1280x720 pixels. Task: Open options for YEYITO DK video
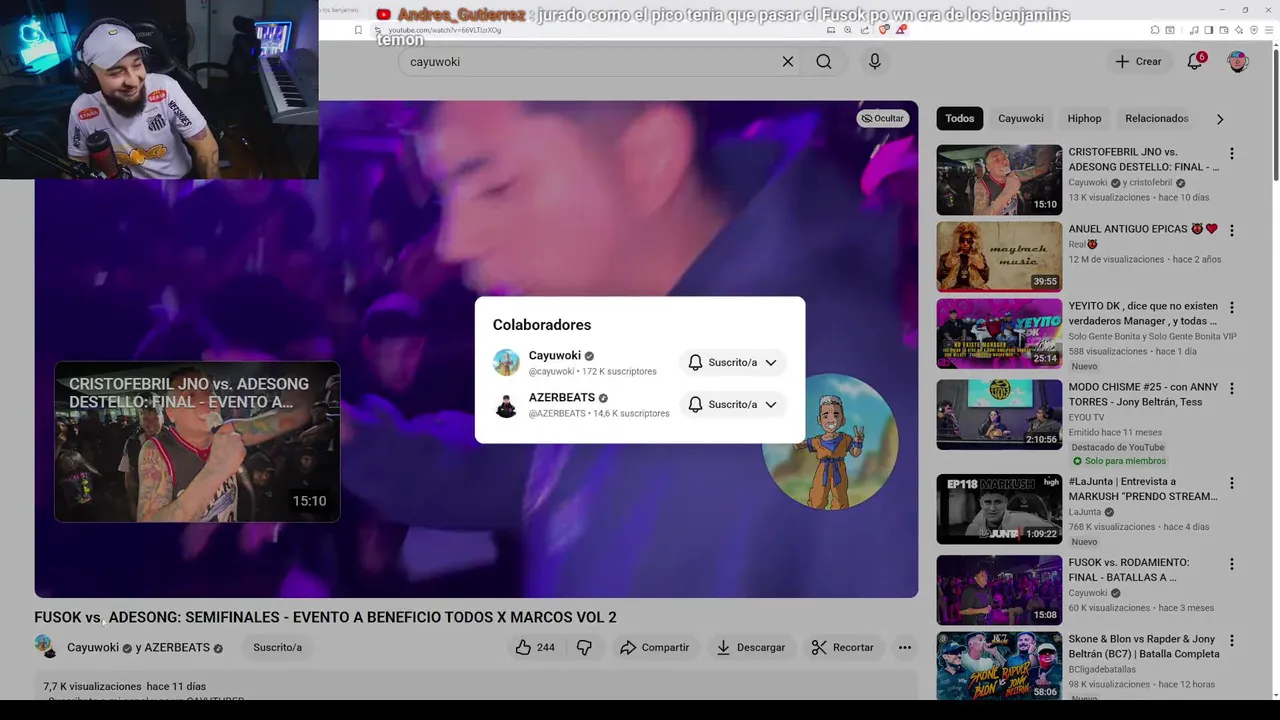click(1232, 308)
